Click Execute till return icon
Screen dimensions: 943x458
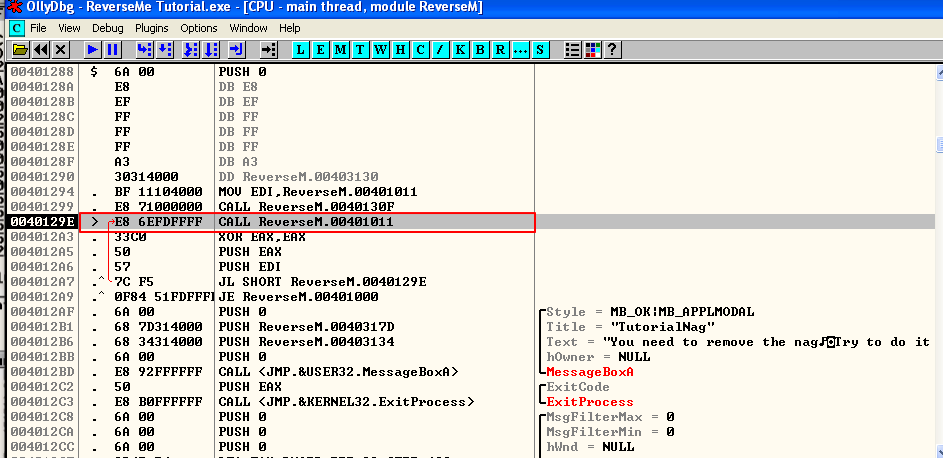(237, 49)
